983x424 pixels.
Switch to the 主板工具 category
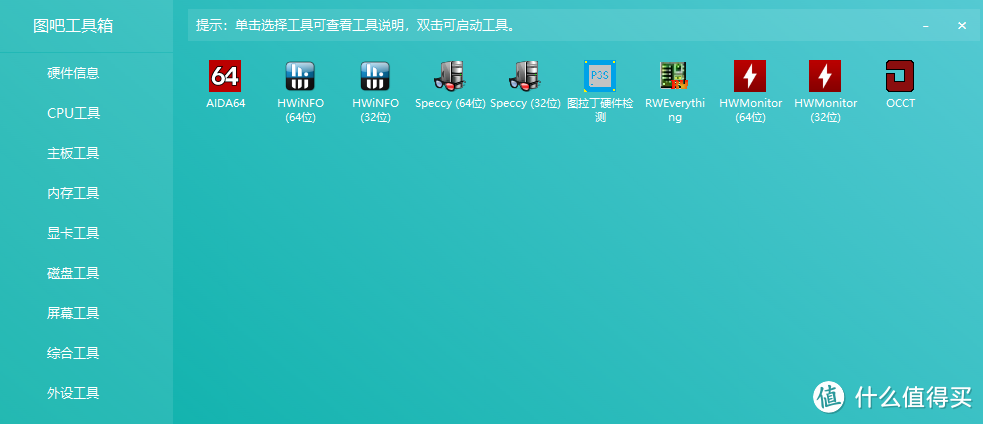point(73,153)
